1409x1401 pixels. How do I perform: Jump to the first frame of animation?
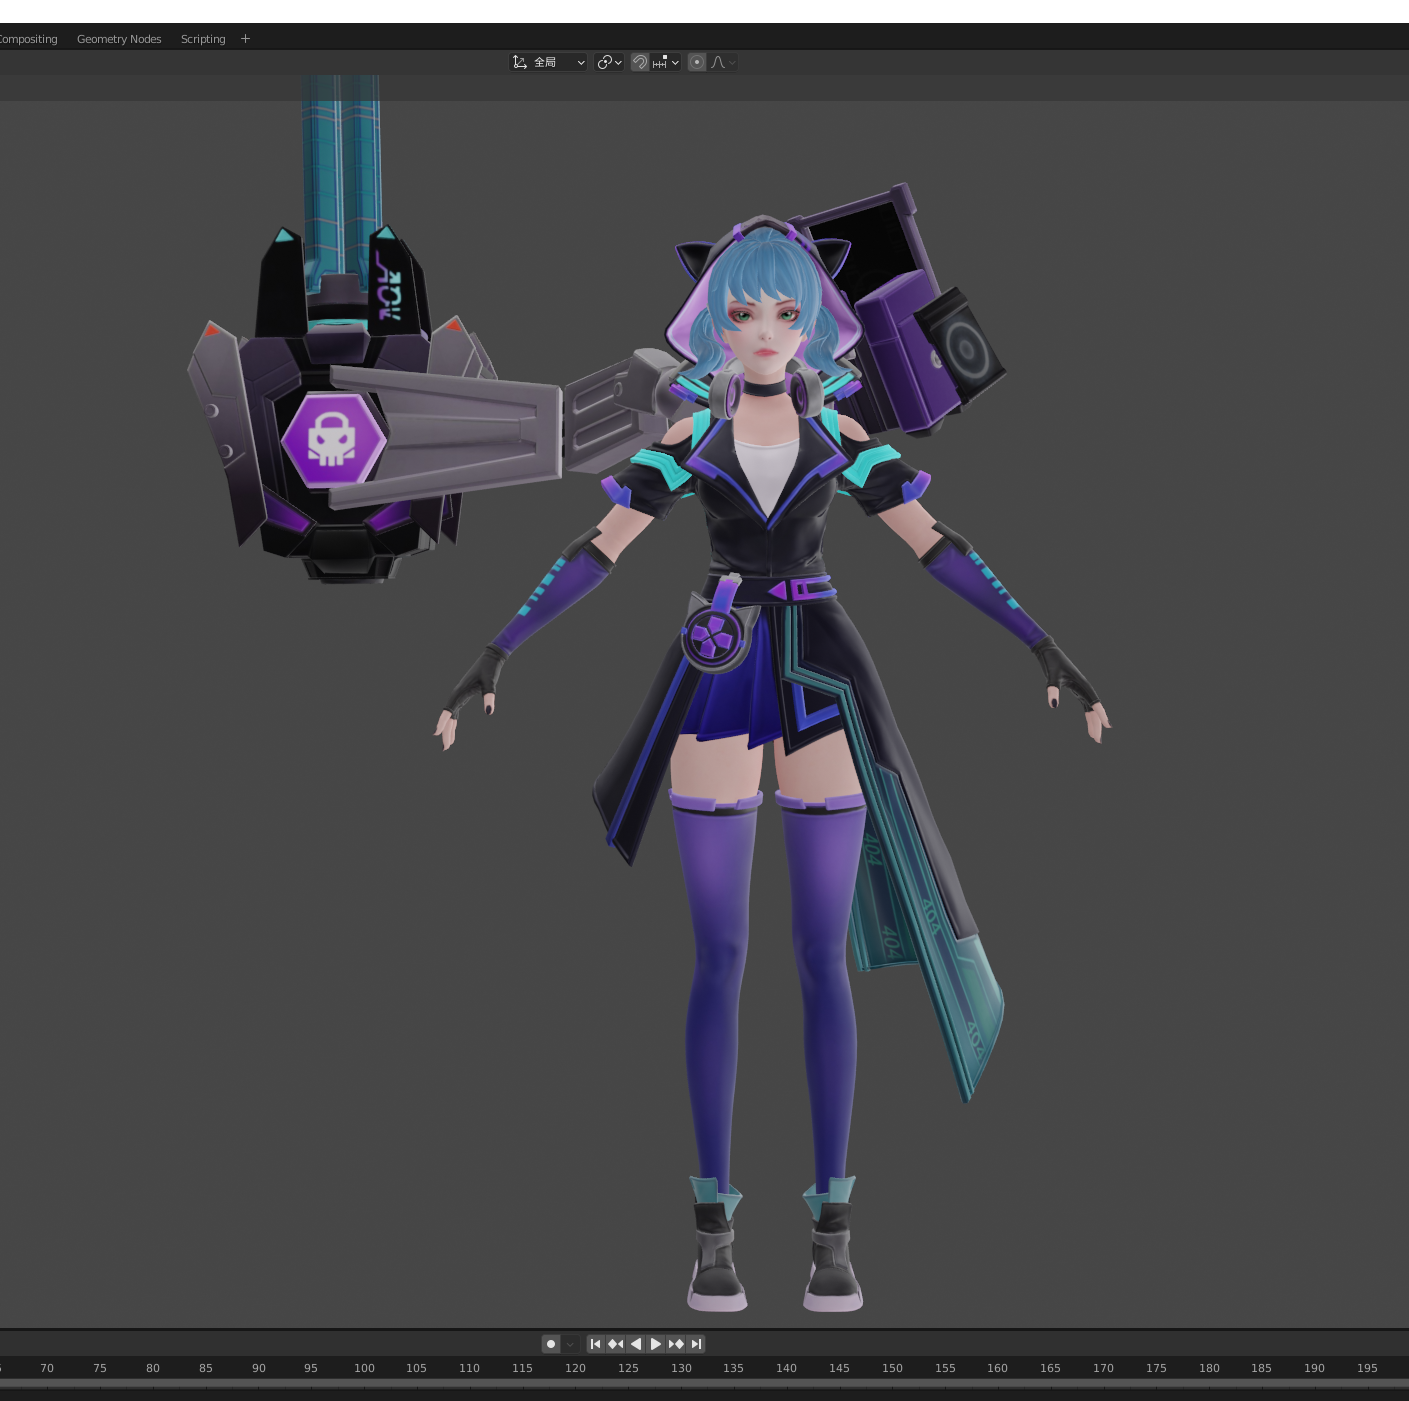[595, 1344]
